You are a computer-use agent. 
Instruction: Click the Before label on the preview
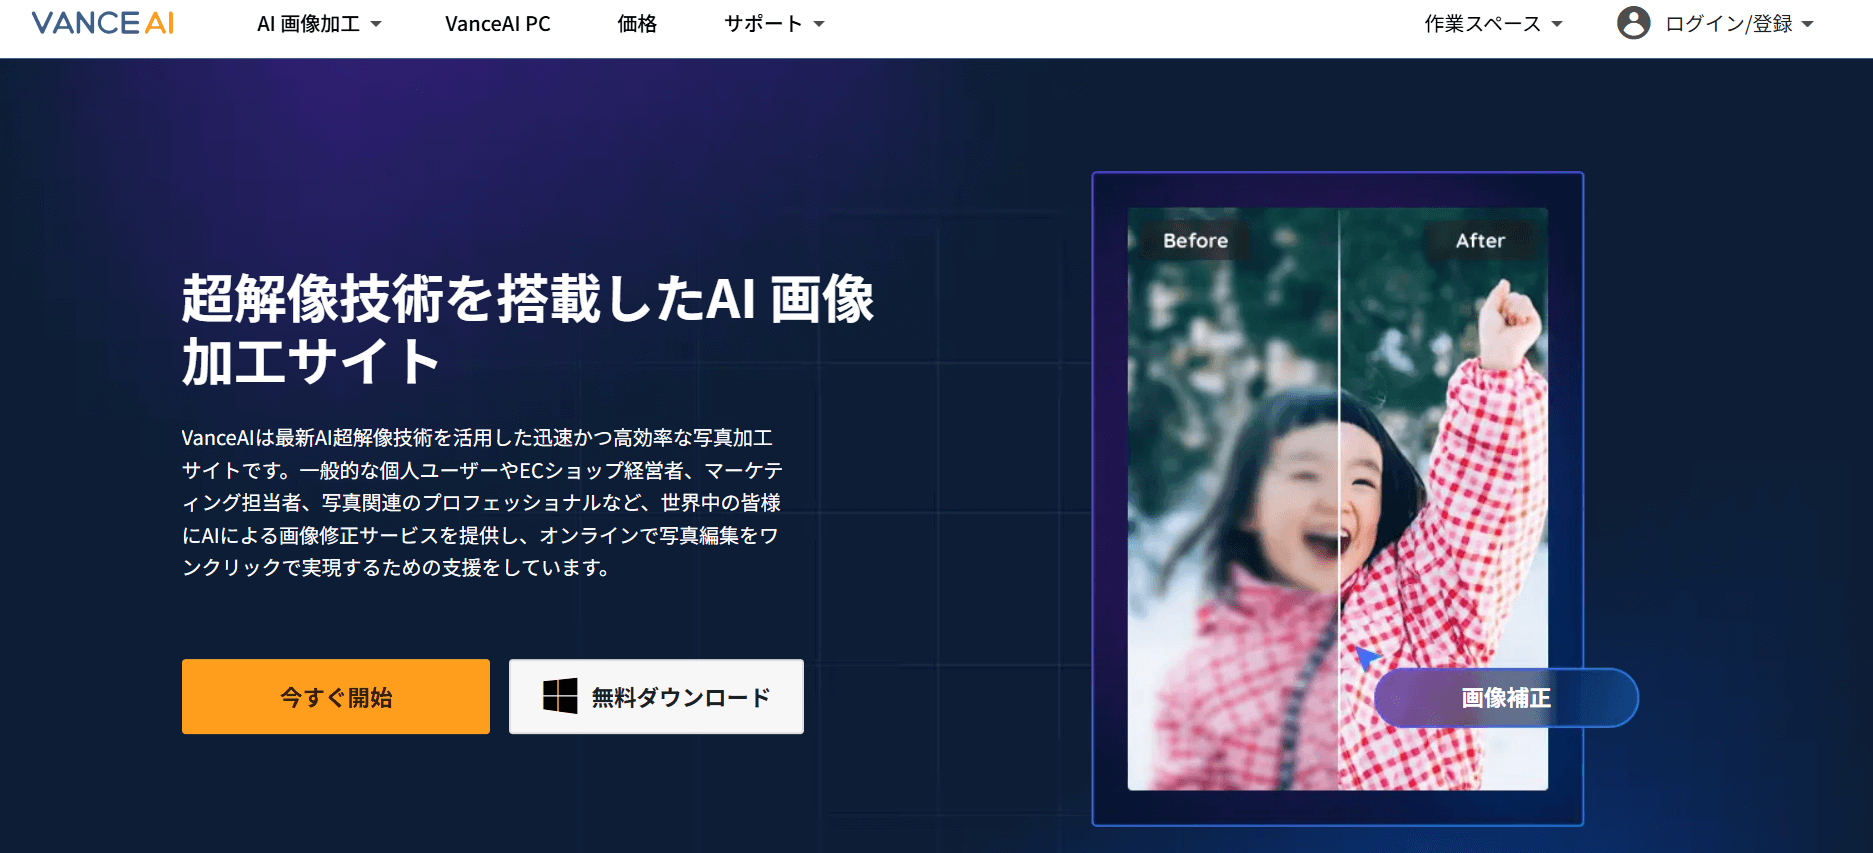(1195, 241)
